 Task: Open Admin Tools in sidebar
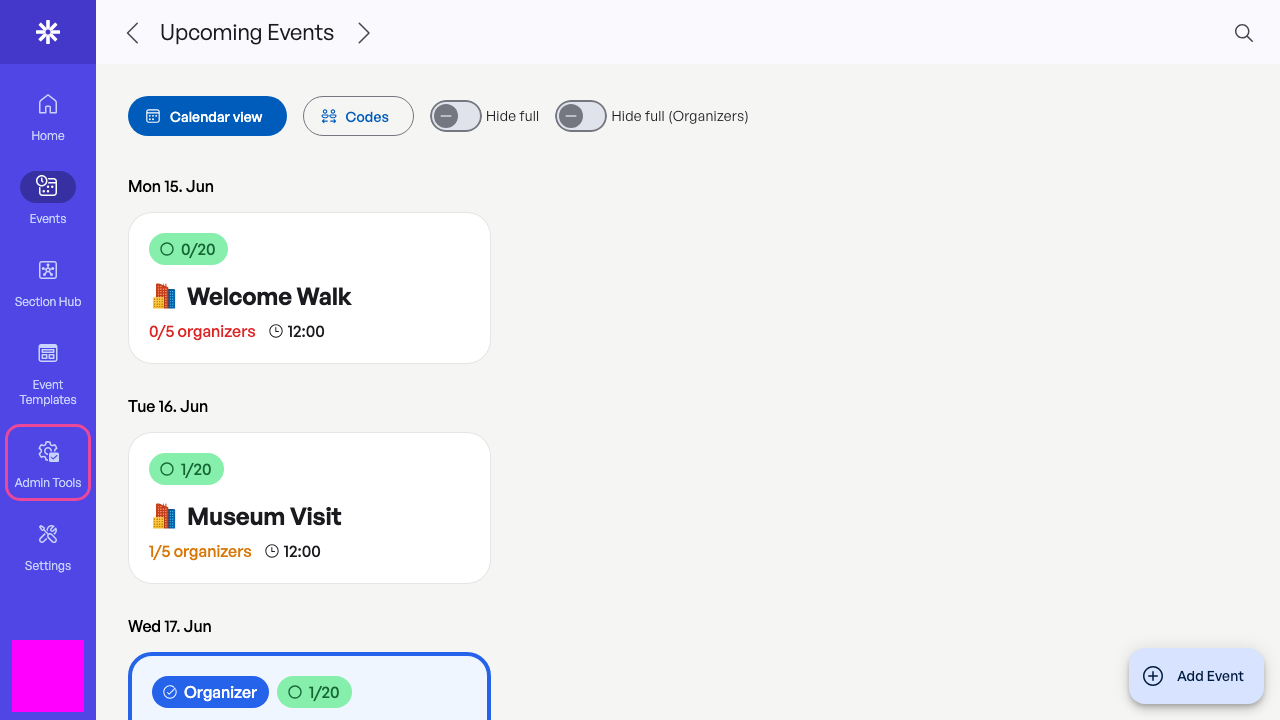click(48, 462)
